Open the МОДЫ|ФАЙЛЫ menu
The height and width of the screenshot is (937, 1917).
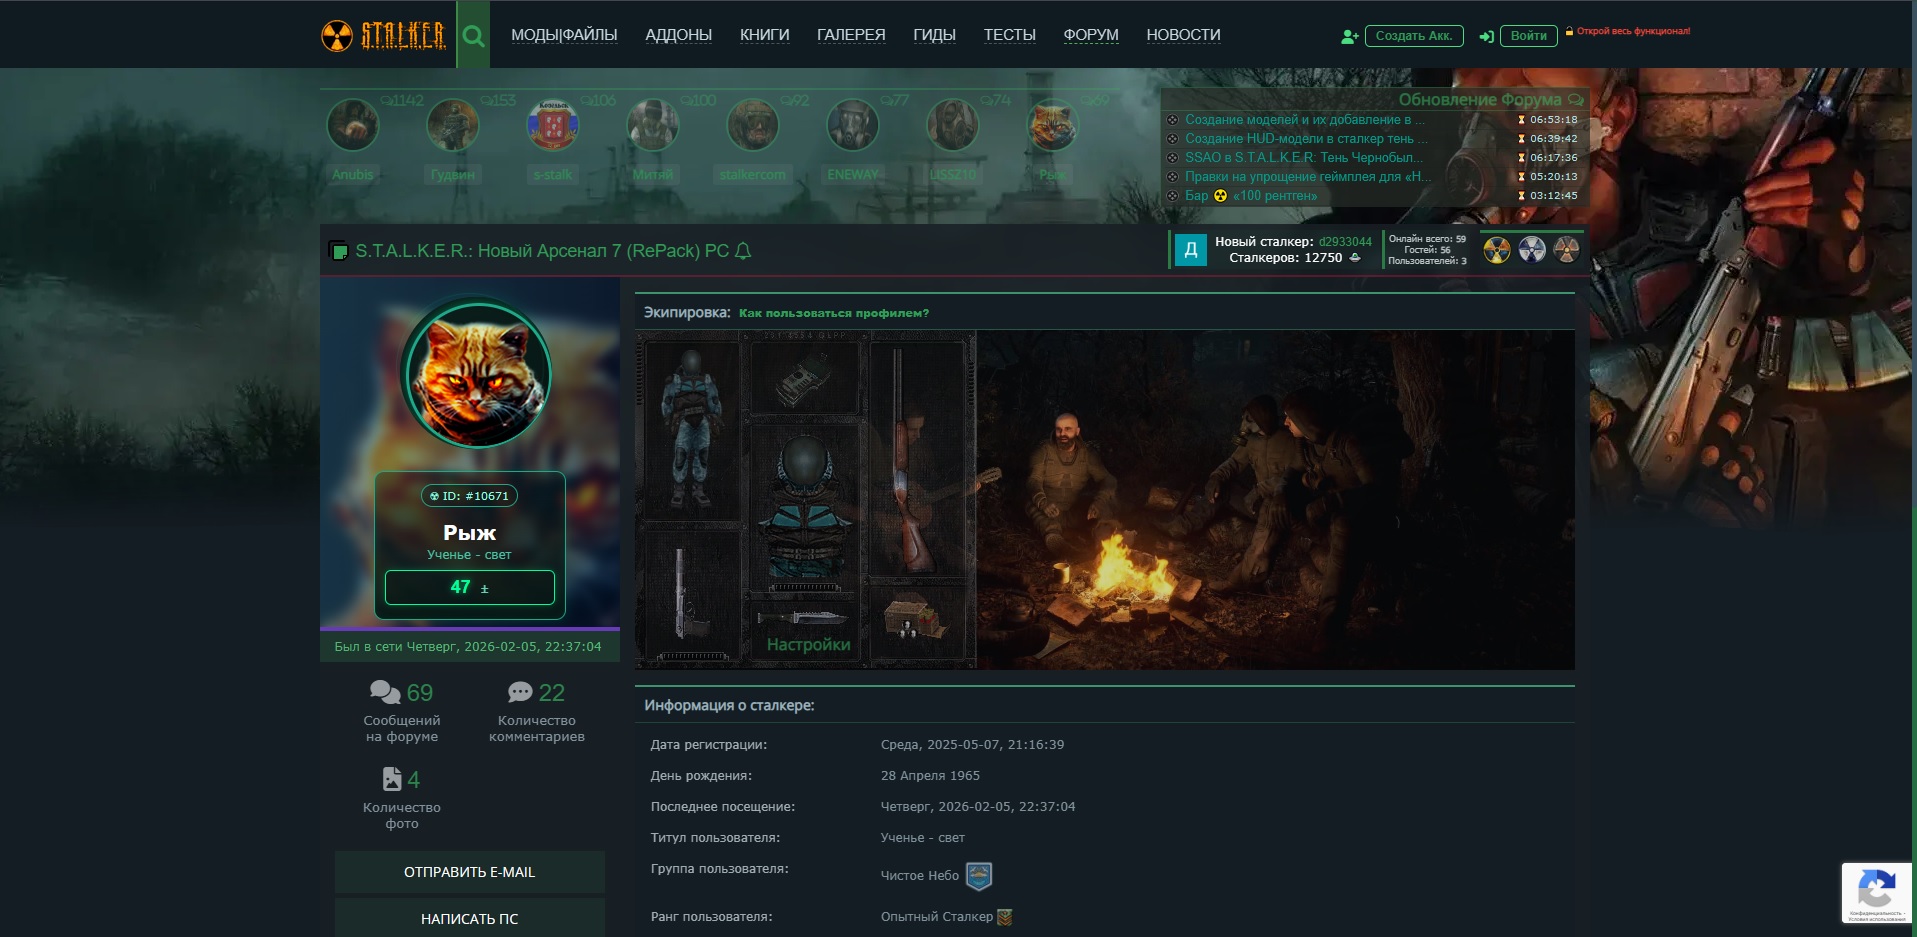[x=564, y=35]
